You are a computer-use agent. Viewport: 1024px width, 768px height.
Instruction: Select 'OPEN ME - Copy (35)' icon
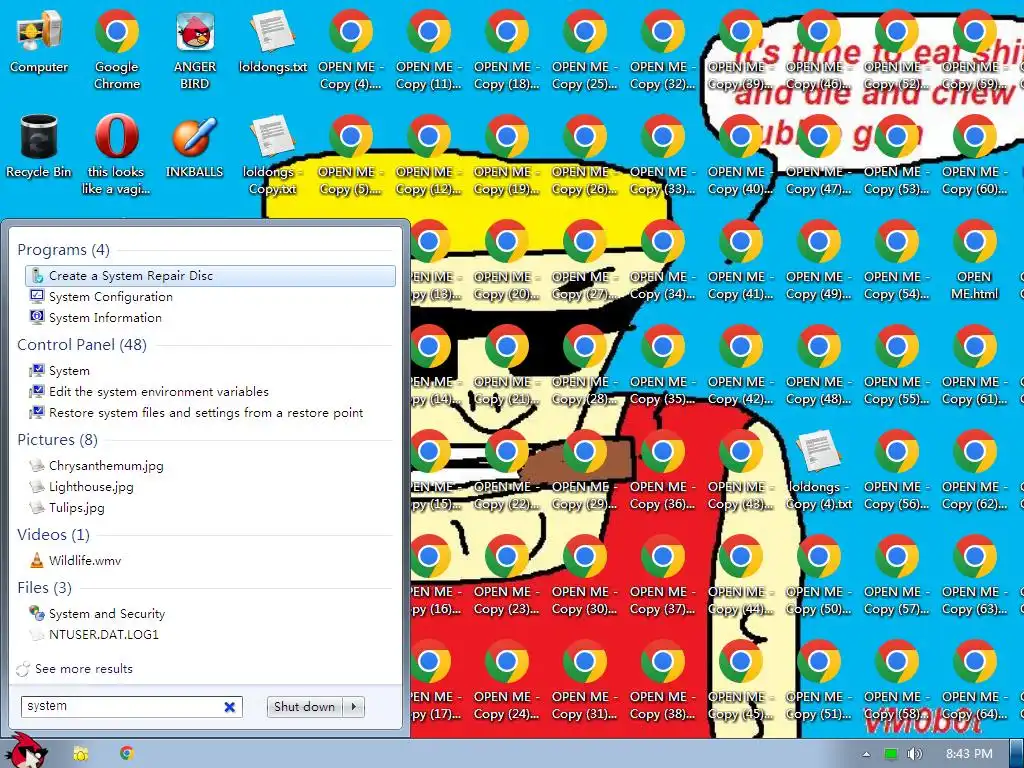pyautogui.click(x=663, y=364)
